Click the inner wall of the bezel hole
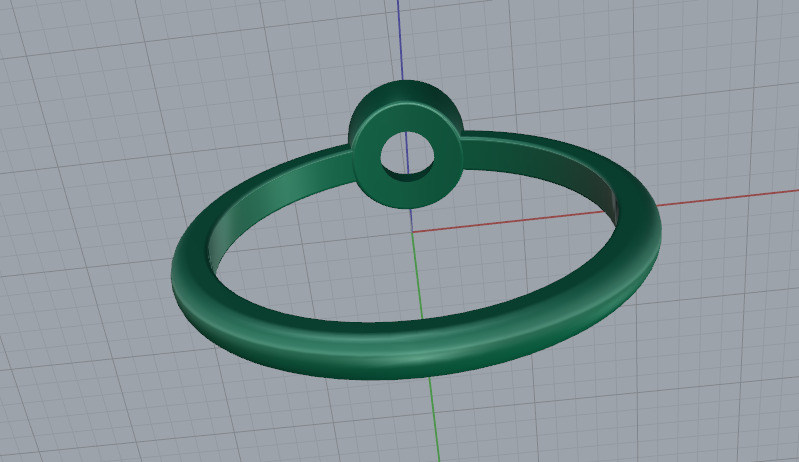 [408, 174]
